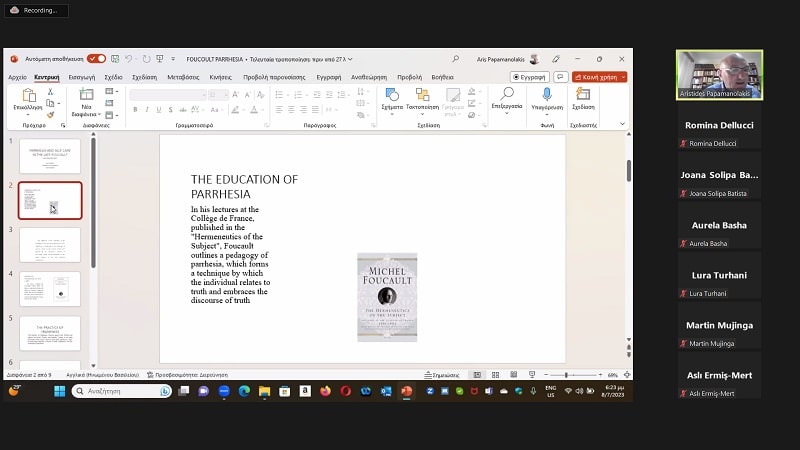Screen dimensions: 800x450
Task: Switch to Normal view in status bar
Action: pos(477,374)
